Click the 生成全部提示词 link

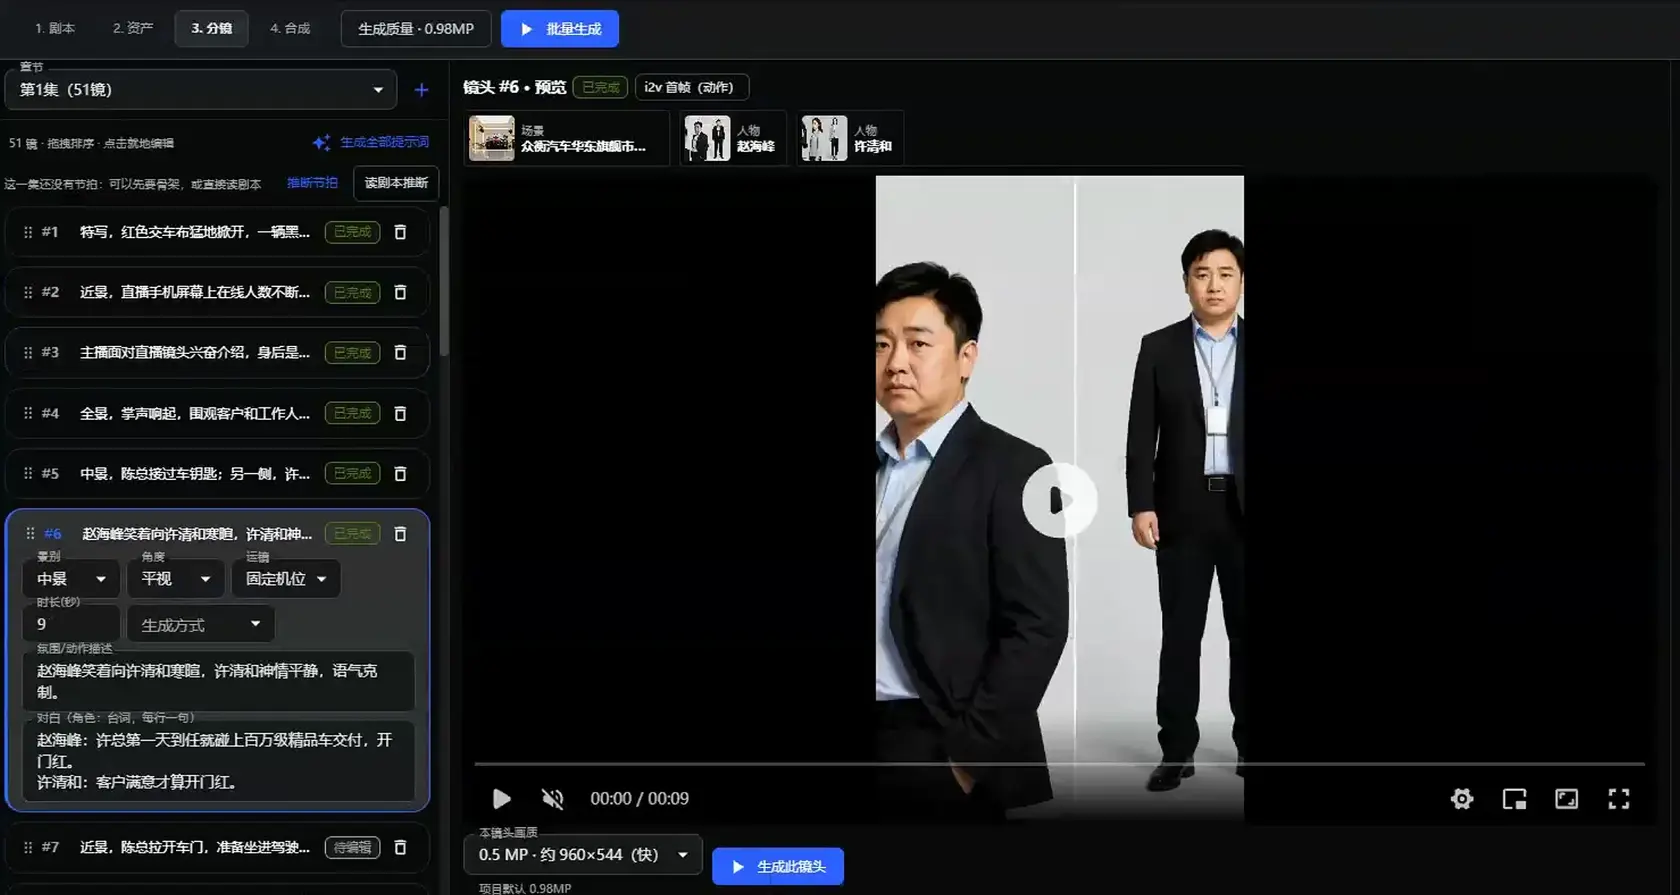click(x=385, y=143)
